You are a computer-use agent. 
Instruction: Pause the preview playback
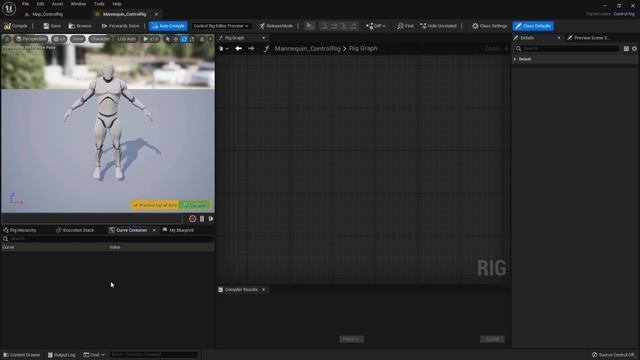tap(202, 219)
